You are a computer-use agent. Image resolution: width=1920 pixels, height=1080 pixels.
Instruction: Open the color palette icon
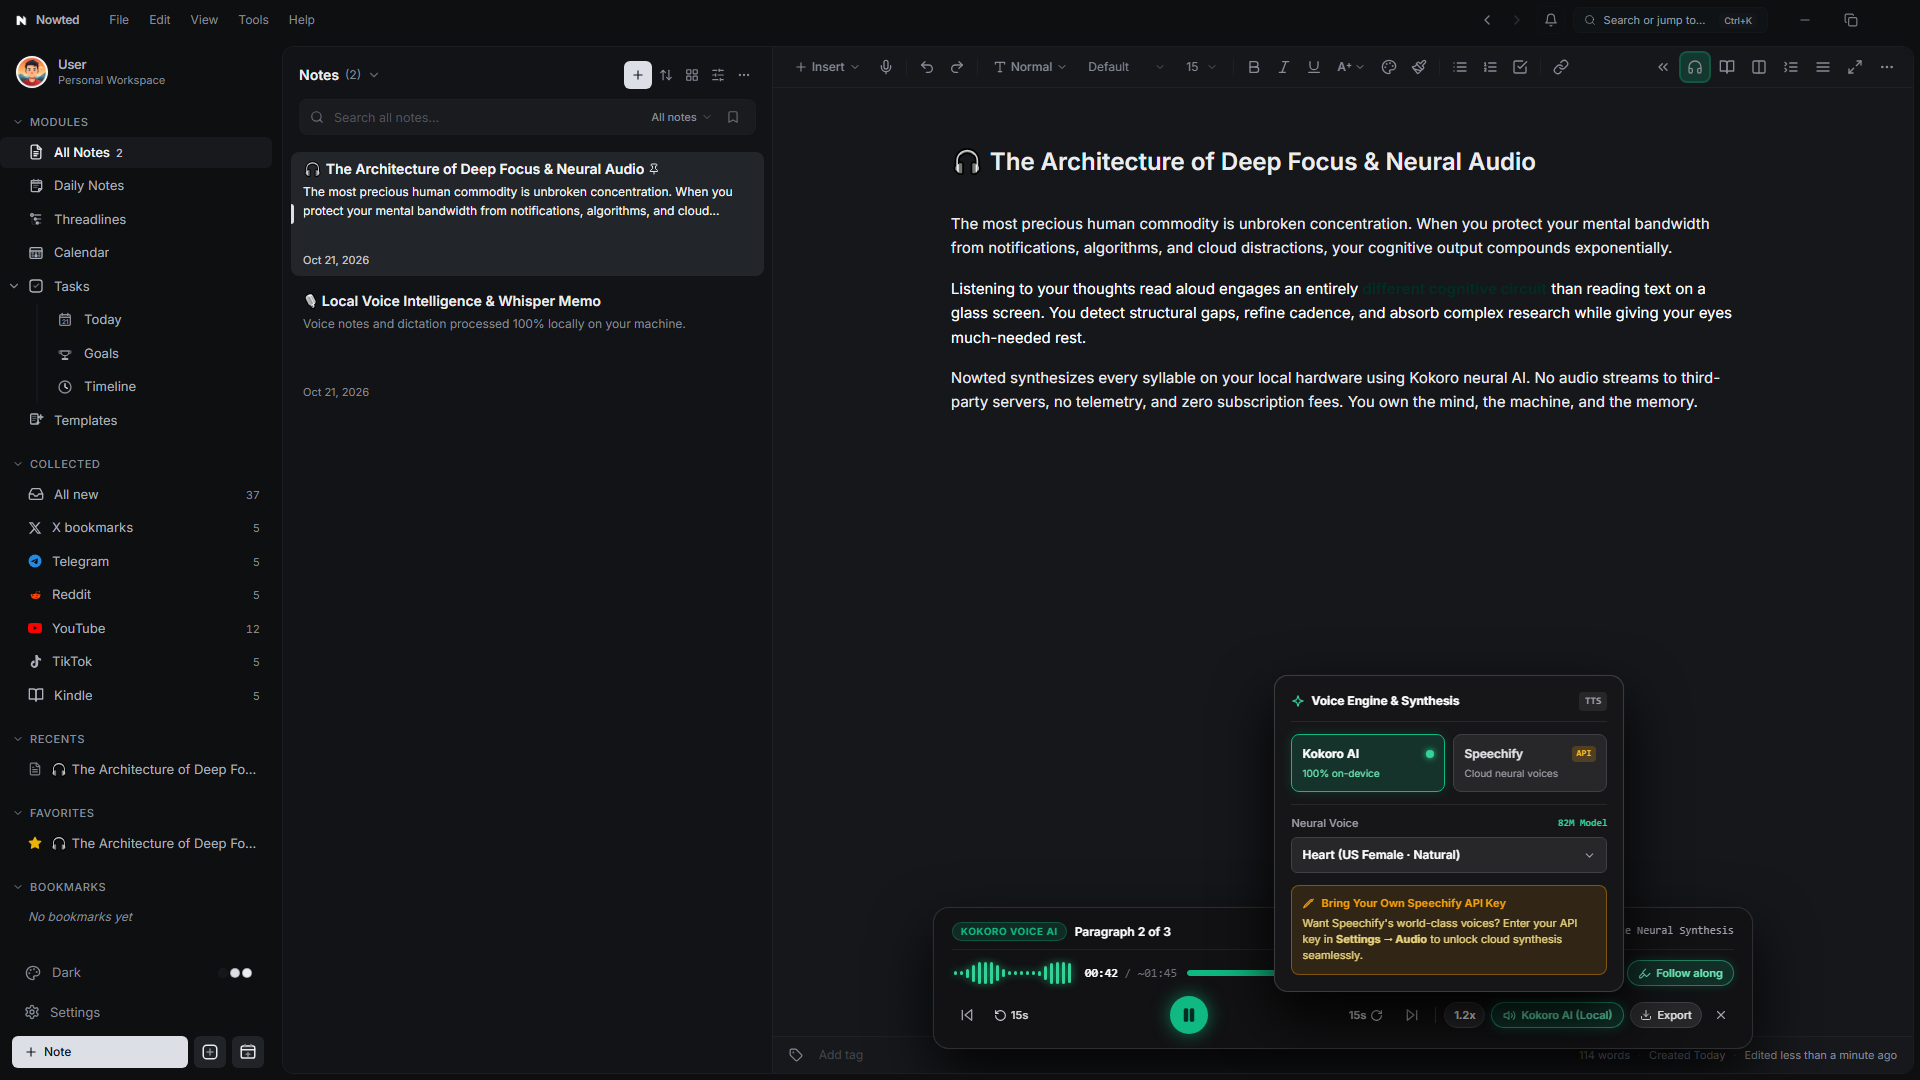(x=1389, y=67)
